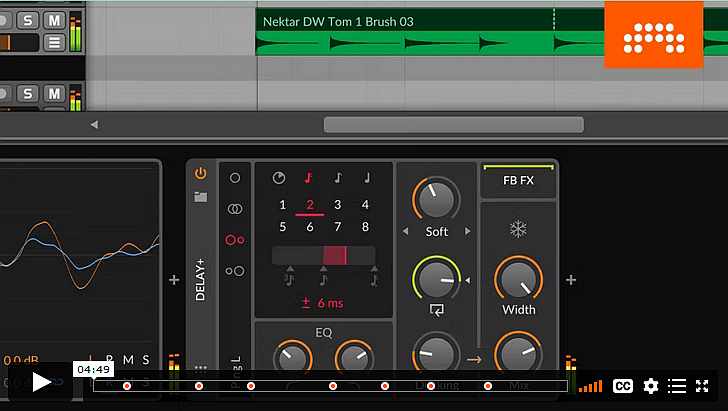This screenshot has width=728, height=411.
Task: Set the delay beat count to 8
Action: pos(365,227)
